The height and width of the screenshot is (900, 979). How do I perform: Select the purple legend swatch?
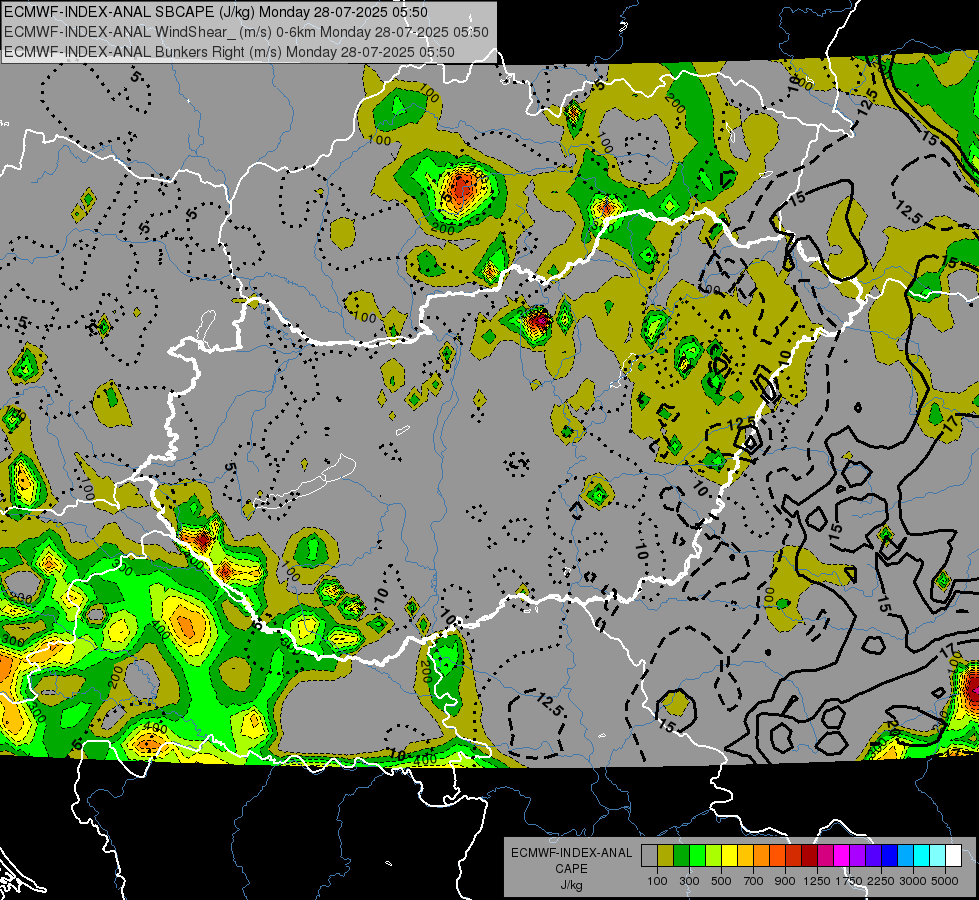click(x=858, y=856)
